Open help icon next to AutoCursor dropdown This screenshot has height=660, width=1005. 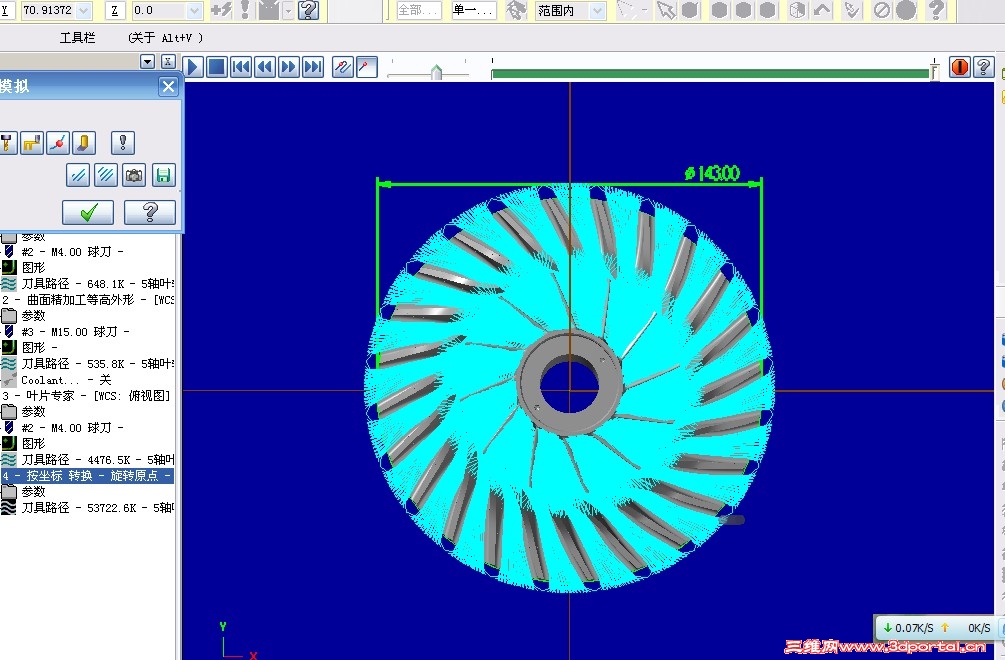(x=308, y=10)
